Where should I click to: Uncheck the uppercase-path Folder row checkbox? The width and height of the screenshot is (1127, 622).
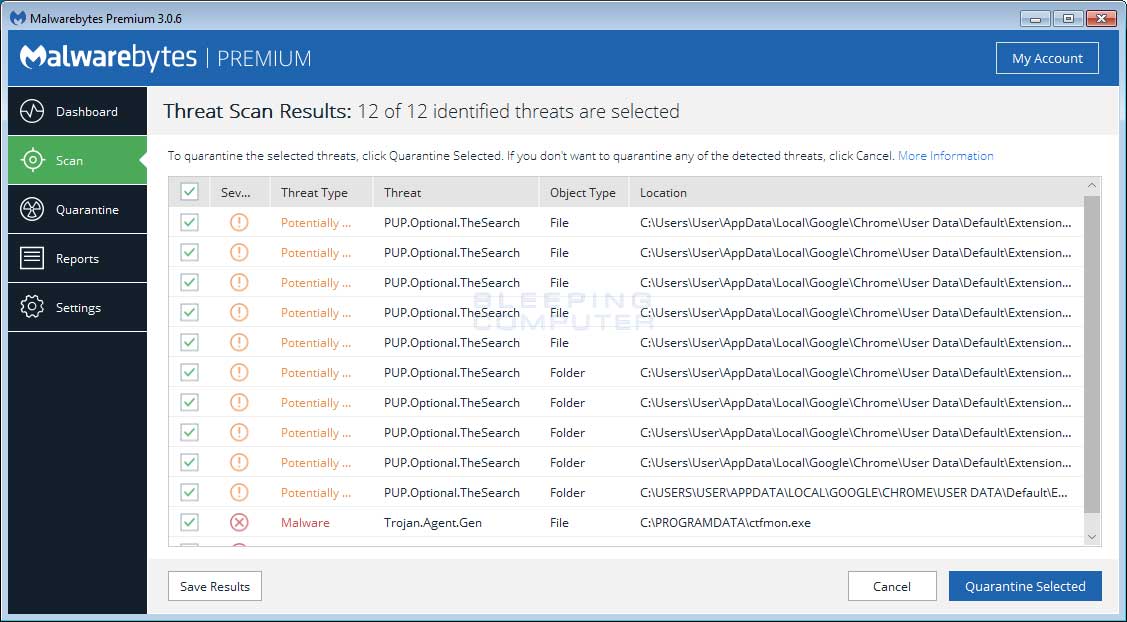coord(190,493)
